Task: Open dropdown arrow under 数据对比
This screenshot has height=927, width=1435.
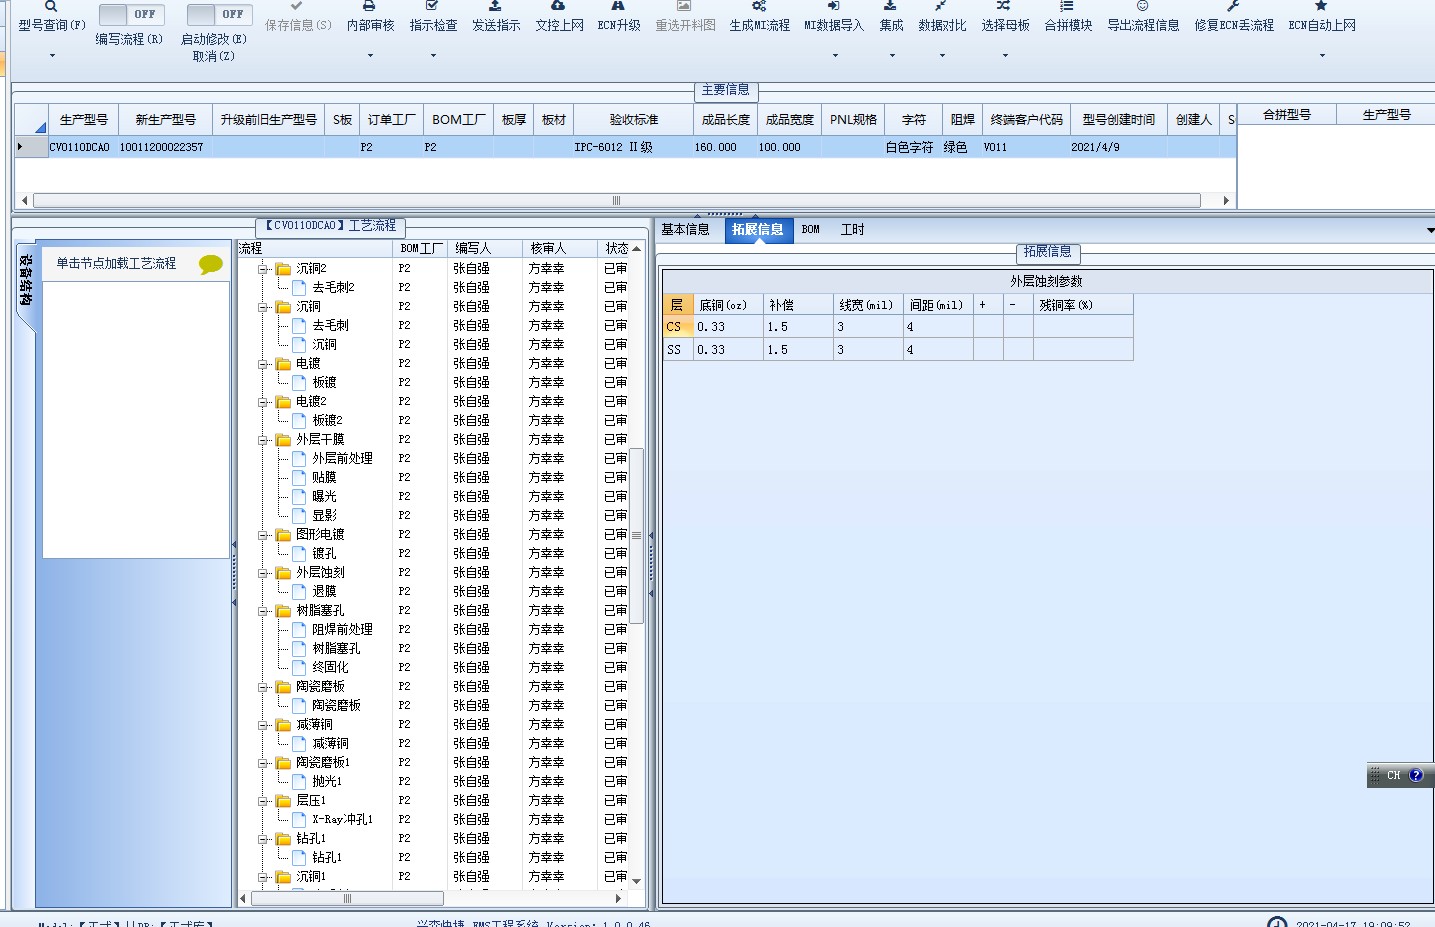Action: click(942, 56)
